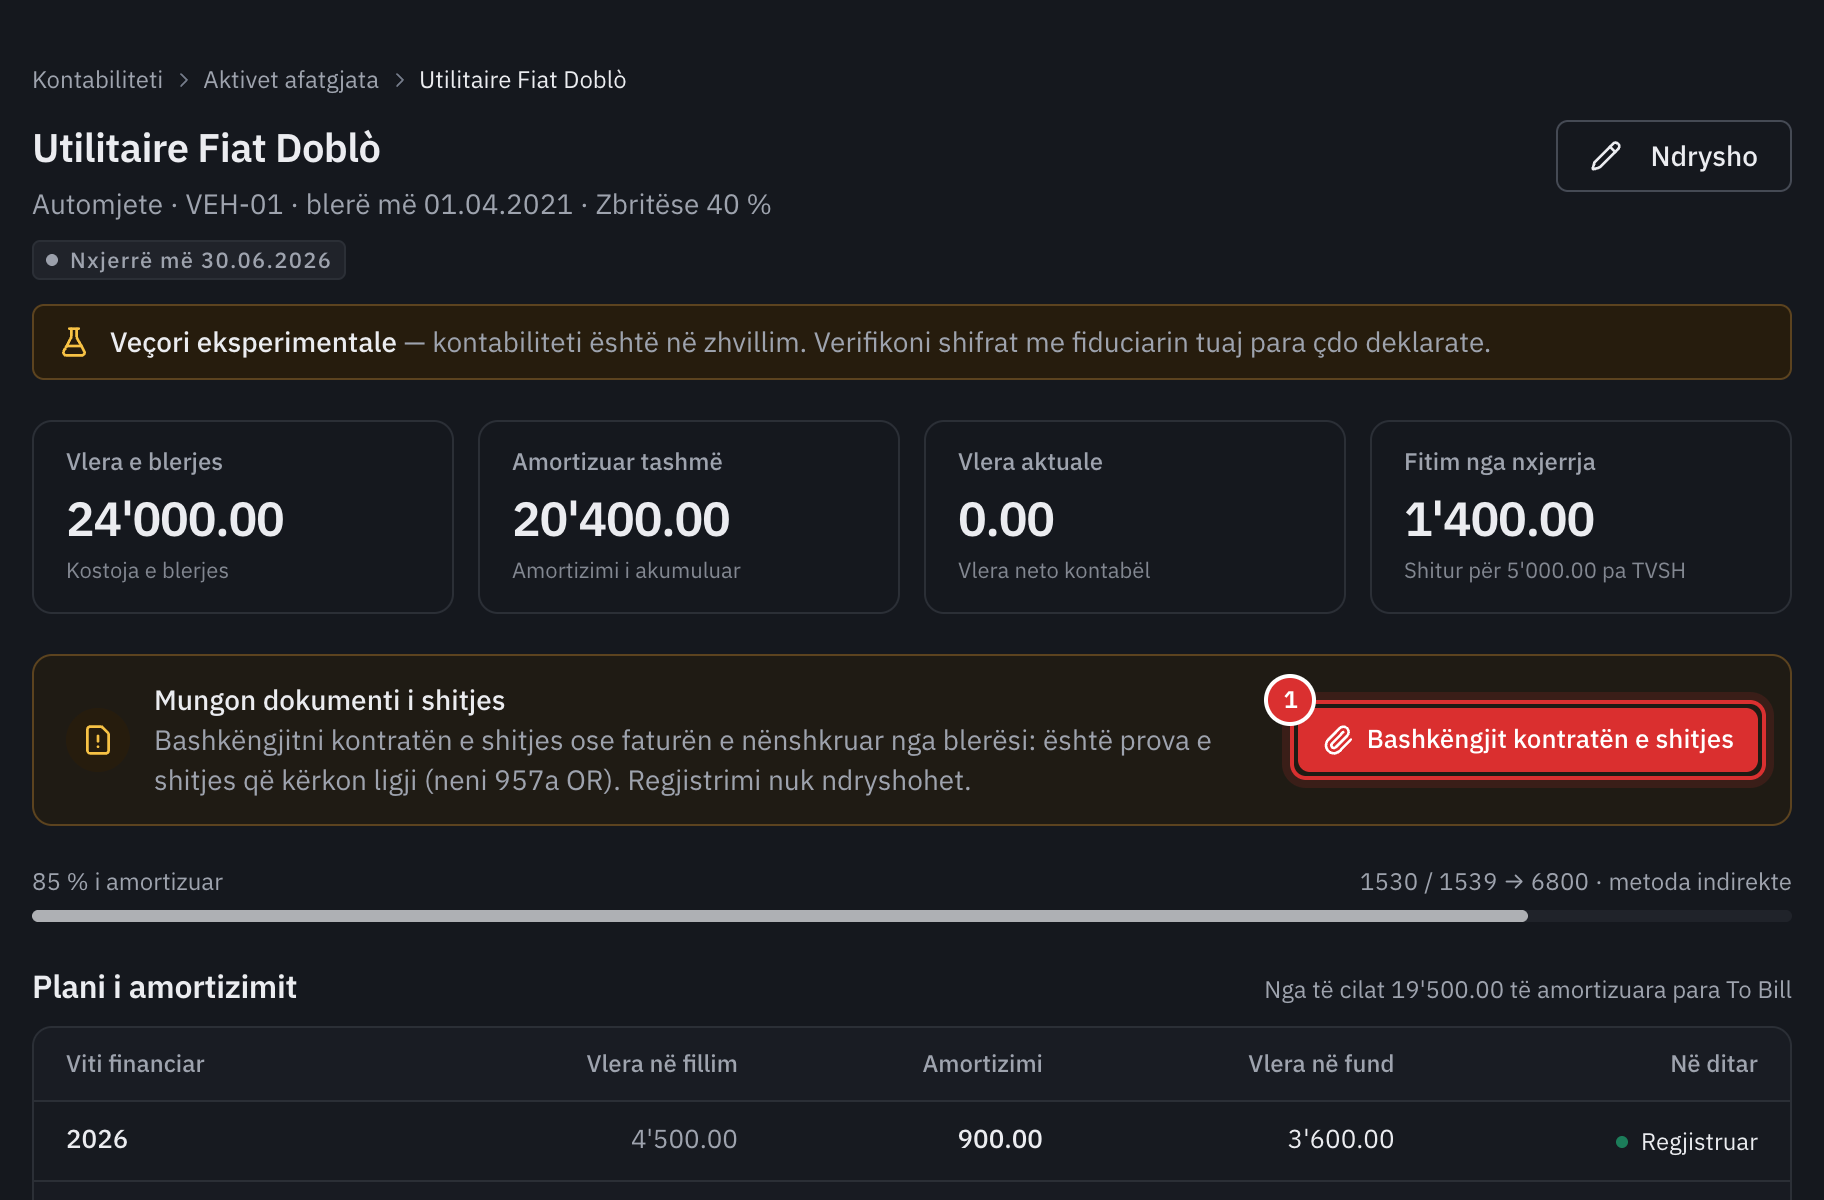The height and width of the screenshot is (1200, 1824).
Task: Open the Kontabiliteti breadcrumb link
Action: pyautogui.click(x=97, y=80)
